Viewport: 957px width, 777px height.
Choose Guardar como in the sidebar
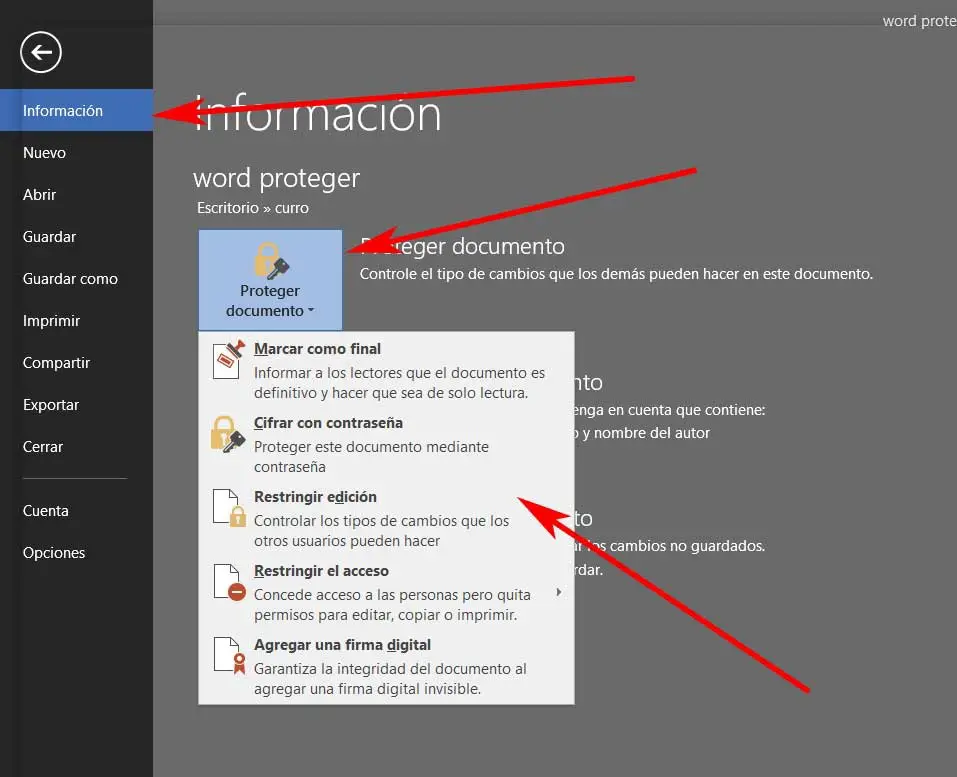point(76,279)
